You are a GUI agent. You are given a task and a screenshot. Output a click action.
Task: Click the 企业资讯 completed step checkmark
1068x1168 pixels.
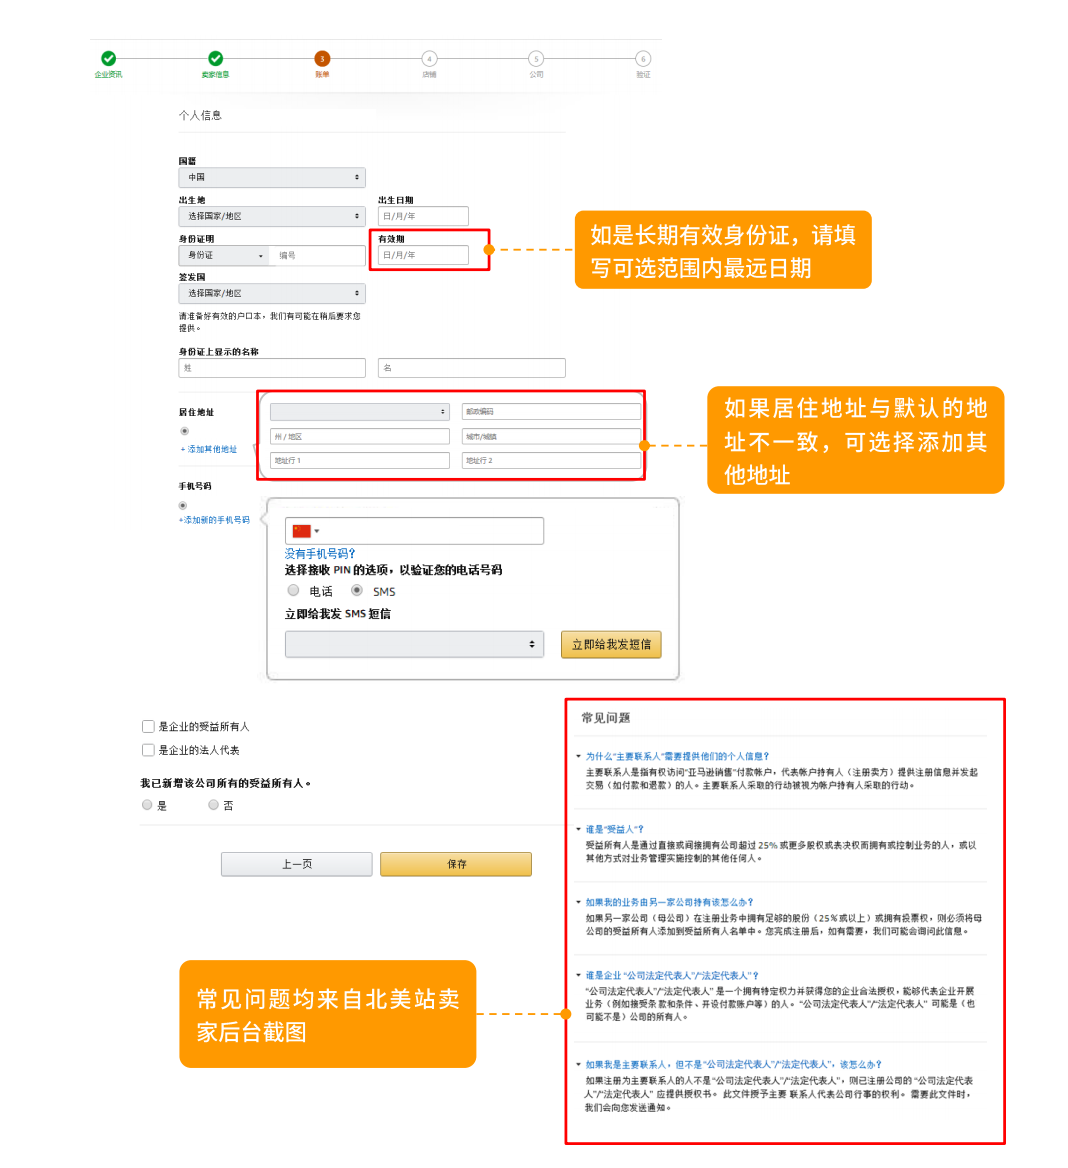point(109,58)
